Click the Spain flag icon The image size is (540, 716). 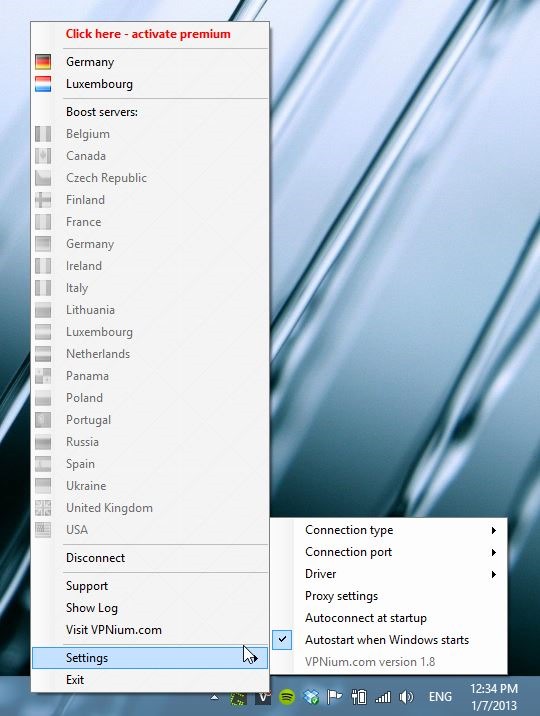(x=43, y=463)
